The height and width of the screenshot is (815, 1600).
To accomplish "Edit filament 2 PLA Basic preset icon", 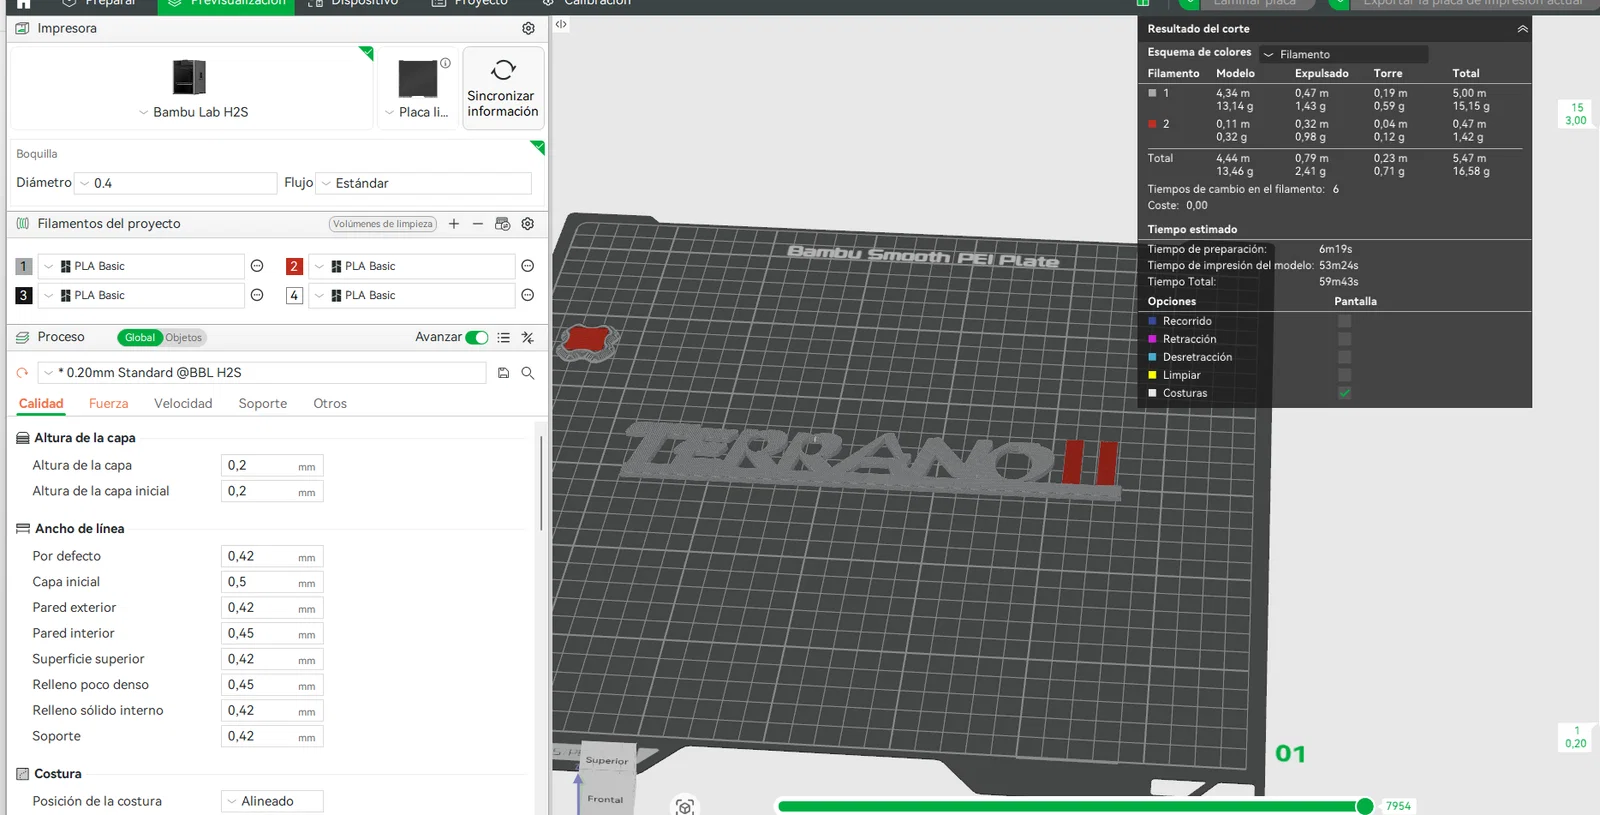I will pyautogui.click(x=528, y=266).
